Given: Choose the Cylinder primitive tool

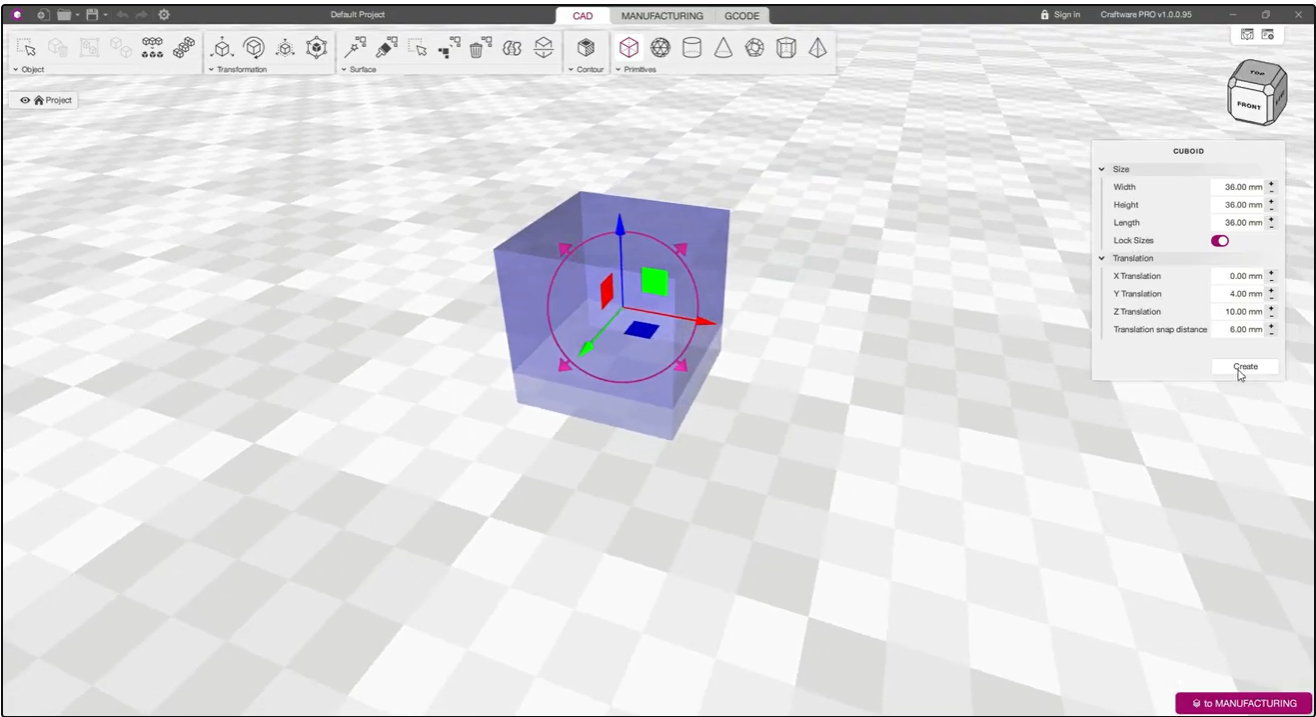Looking at the screenshot, I should [691, 47].
